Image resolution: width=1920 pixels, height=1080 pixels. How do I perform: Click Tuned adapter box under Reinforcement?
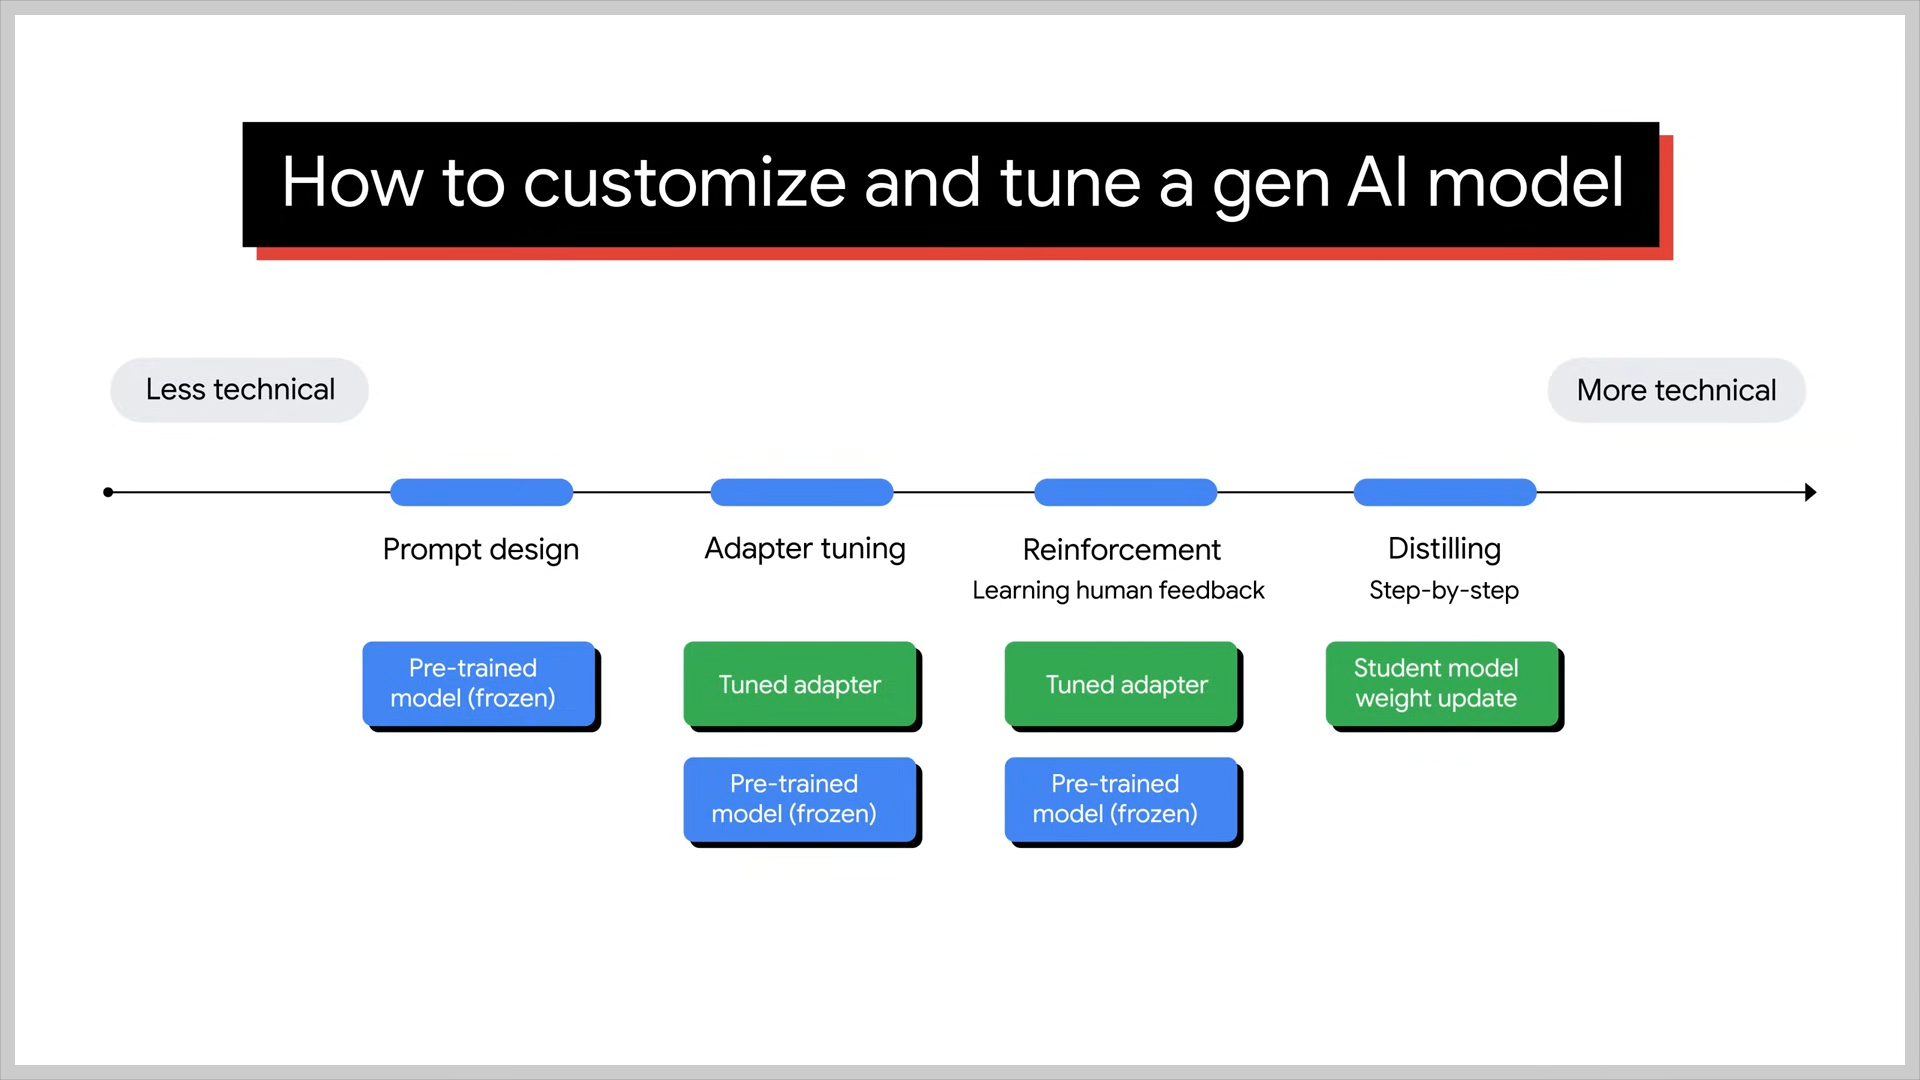1121,684
